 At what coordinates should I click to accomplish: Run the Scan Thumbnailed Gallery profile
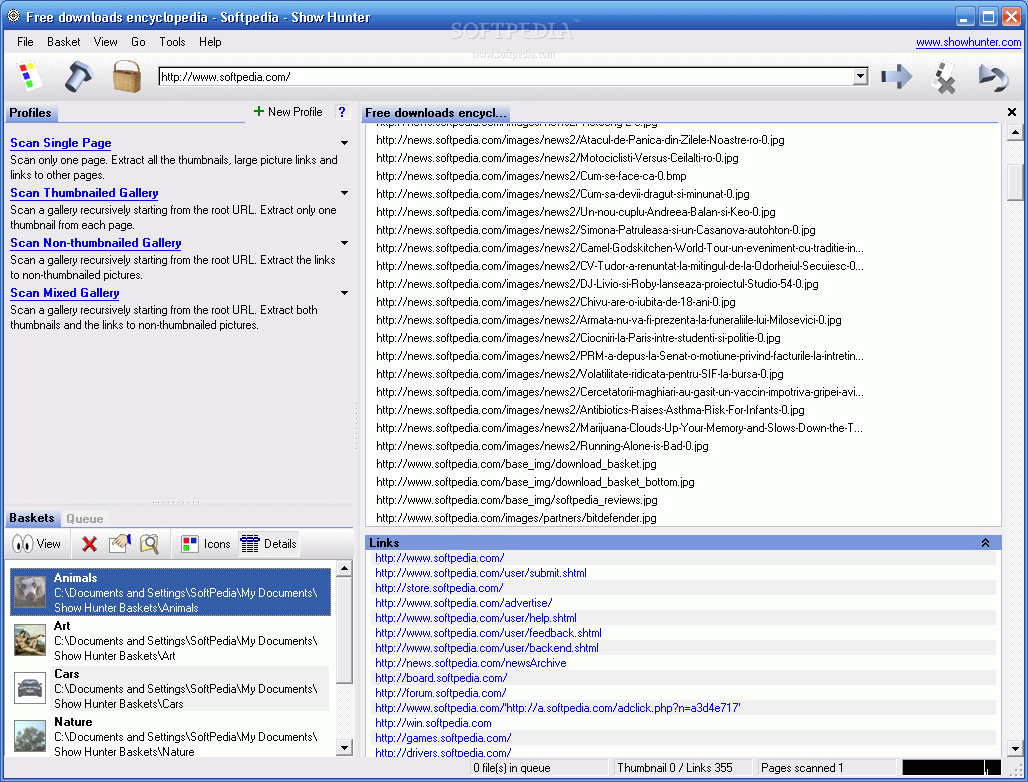pos(84,193)
